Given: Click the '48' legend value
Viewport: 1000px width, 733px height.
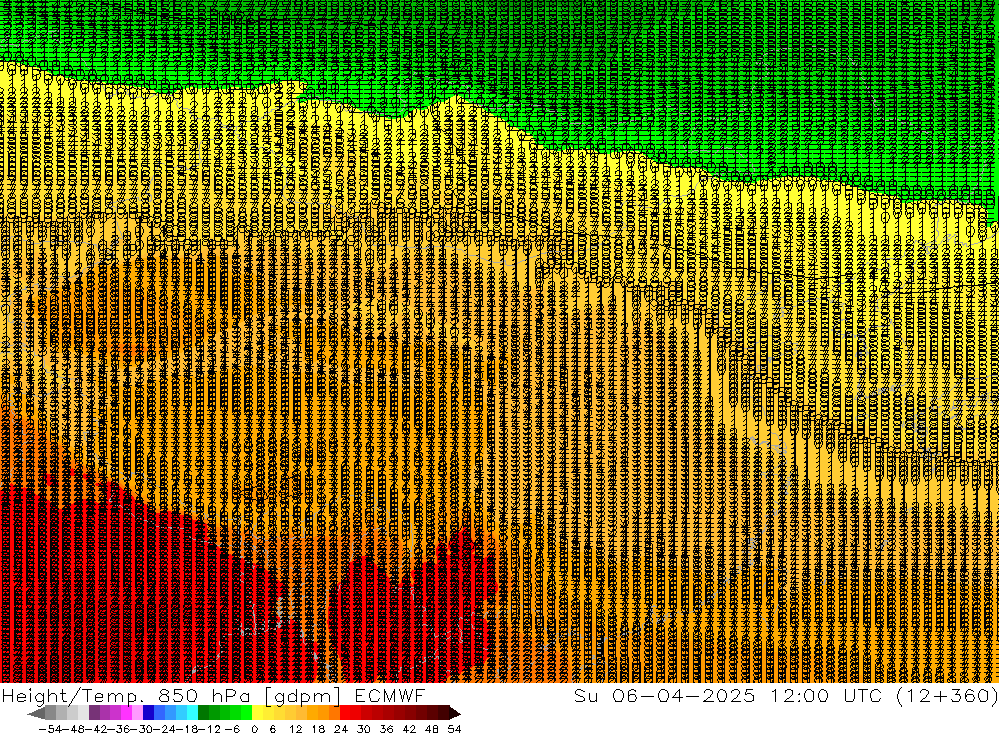Looking at the screenshot, I should click(x=432, y=729).
